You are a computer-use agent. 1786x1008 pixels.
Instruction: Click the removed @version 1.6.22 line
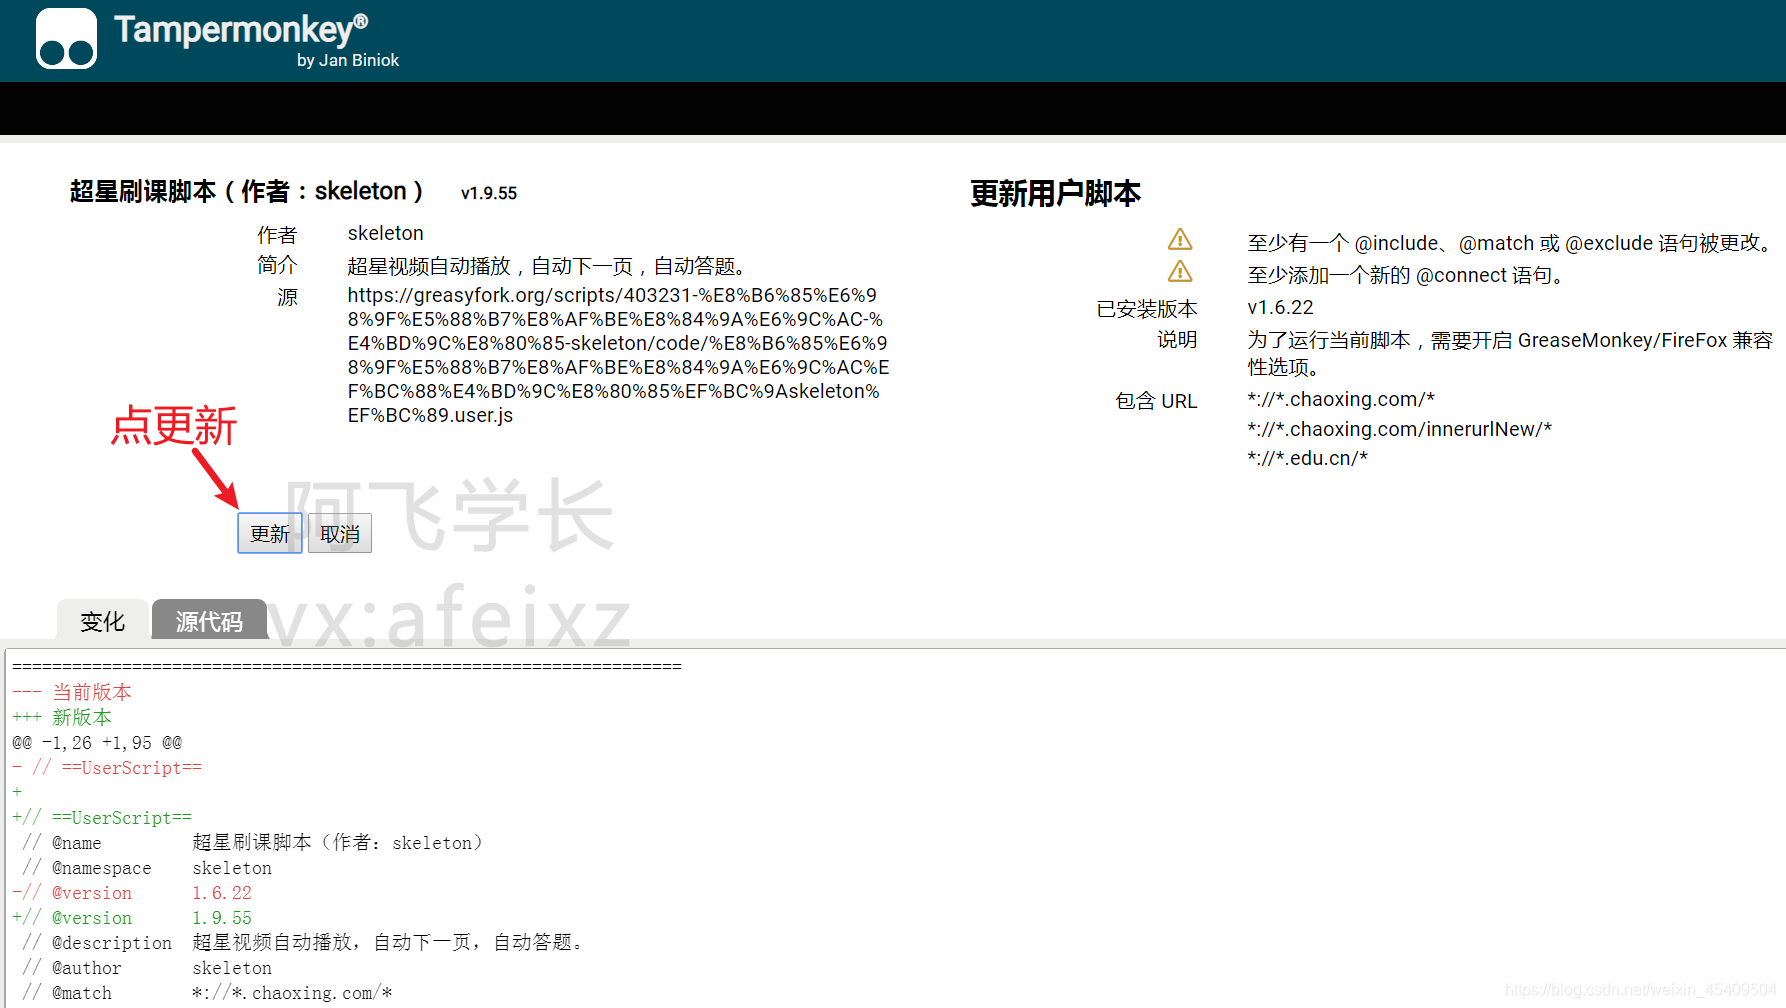[132, 892]
